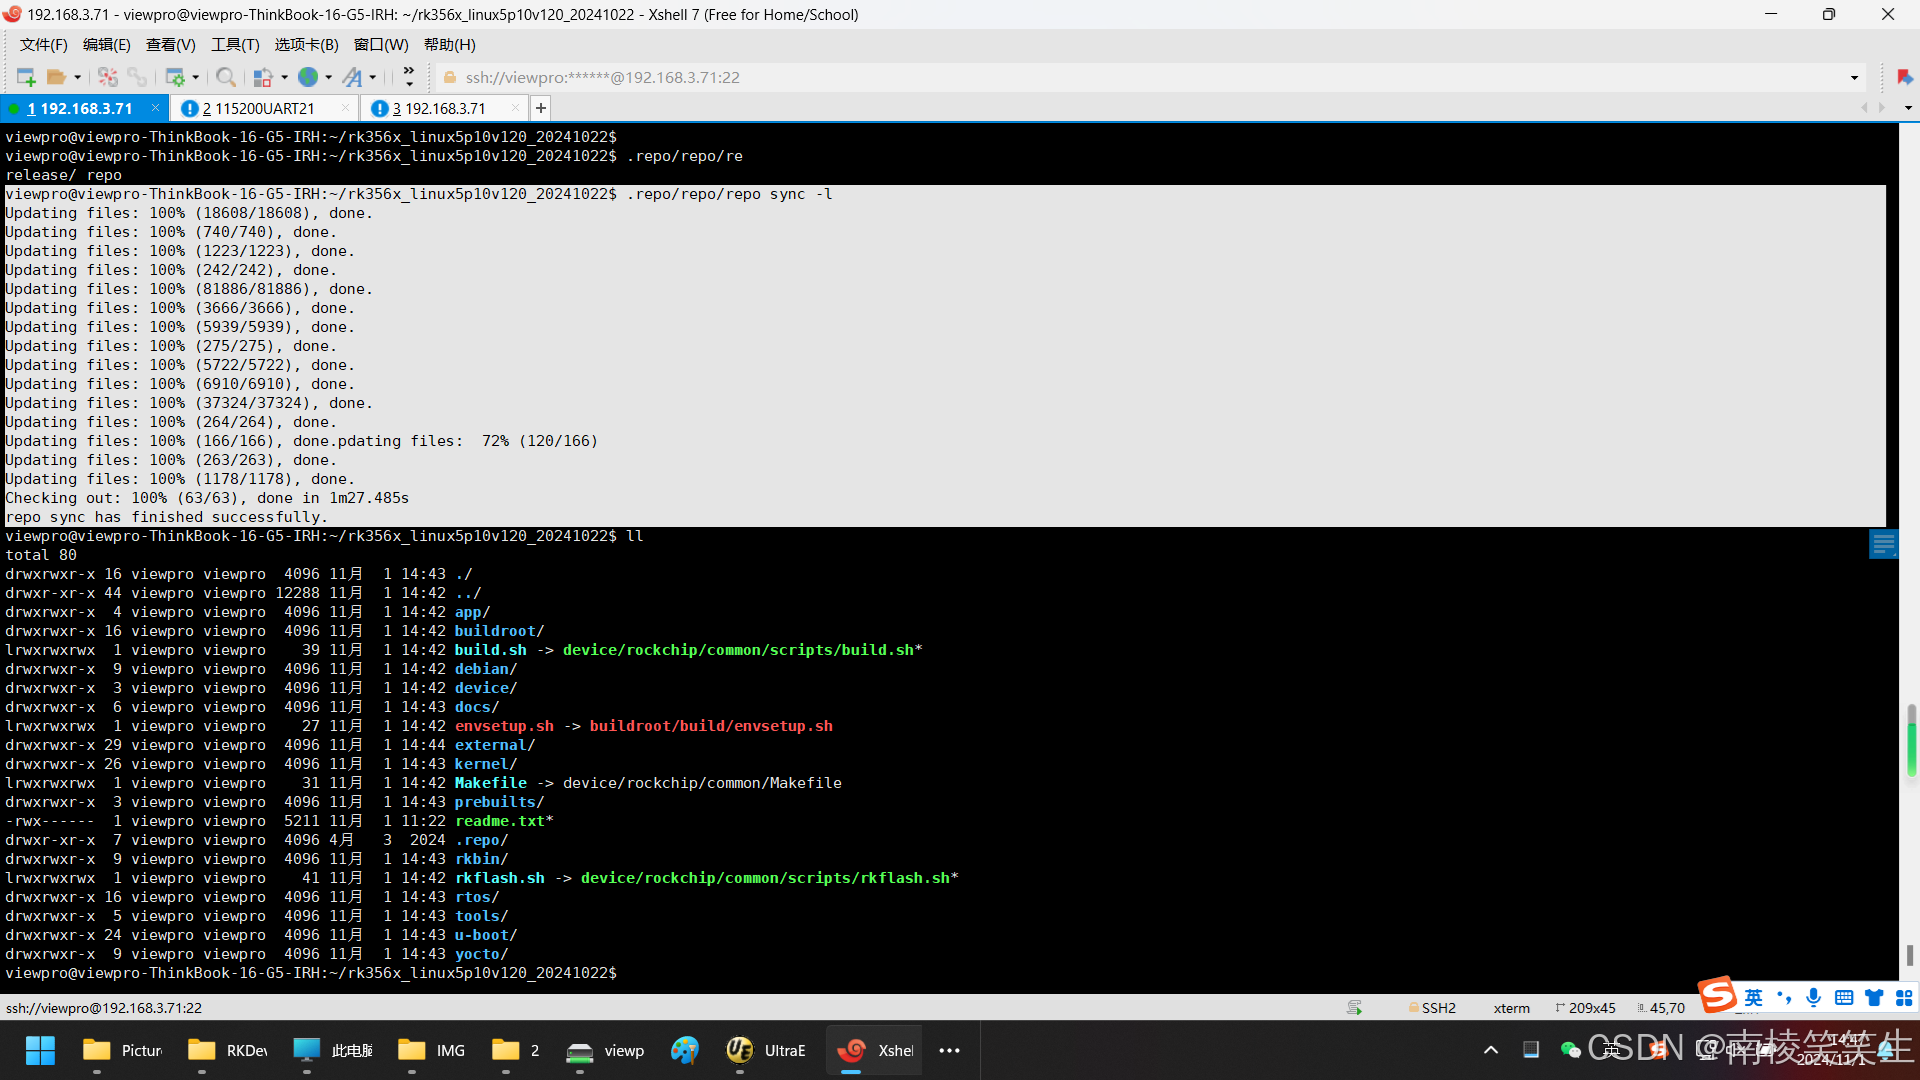Image resolution: width=1920 pixels, height=1080 pixels.
Task: Expand the color scheme dropdown arrow
Action: coord(285,77)
